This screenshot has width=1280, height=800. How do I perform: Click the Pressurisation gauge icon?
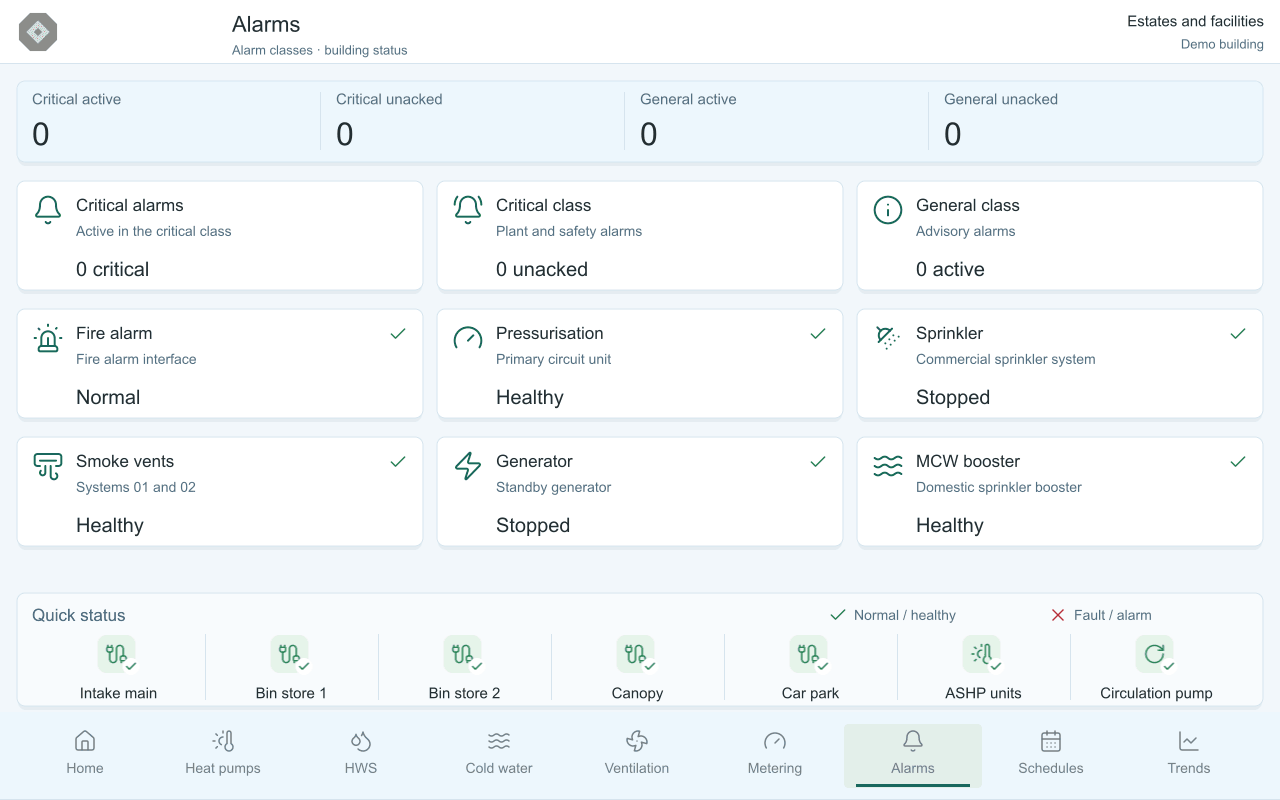pos(468,337)
